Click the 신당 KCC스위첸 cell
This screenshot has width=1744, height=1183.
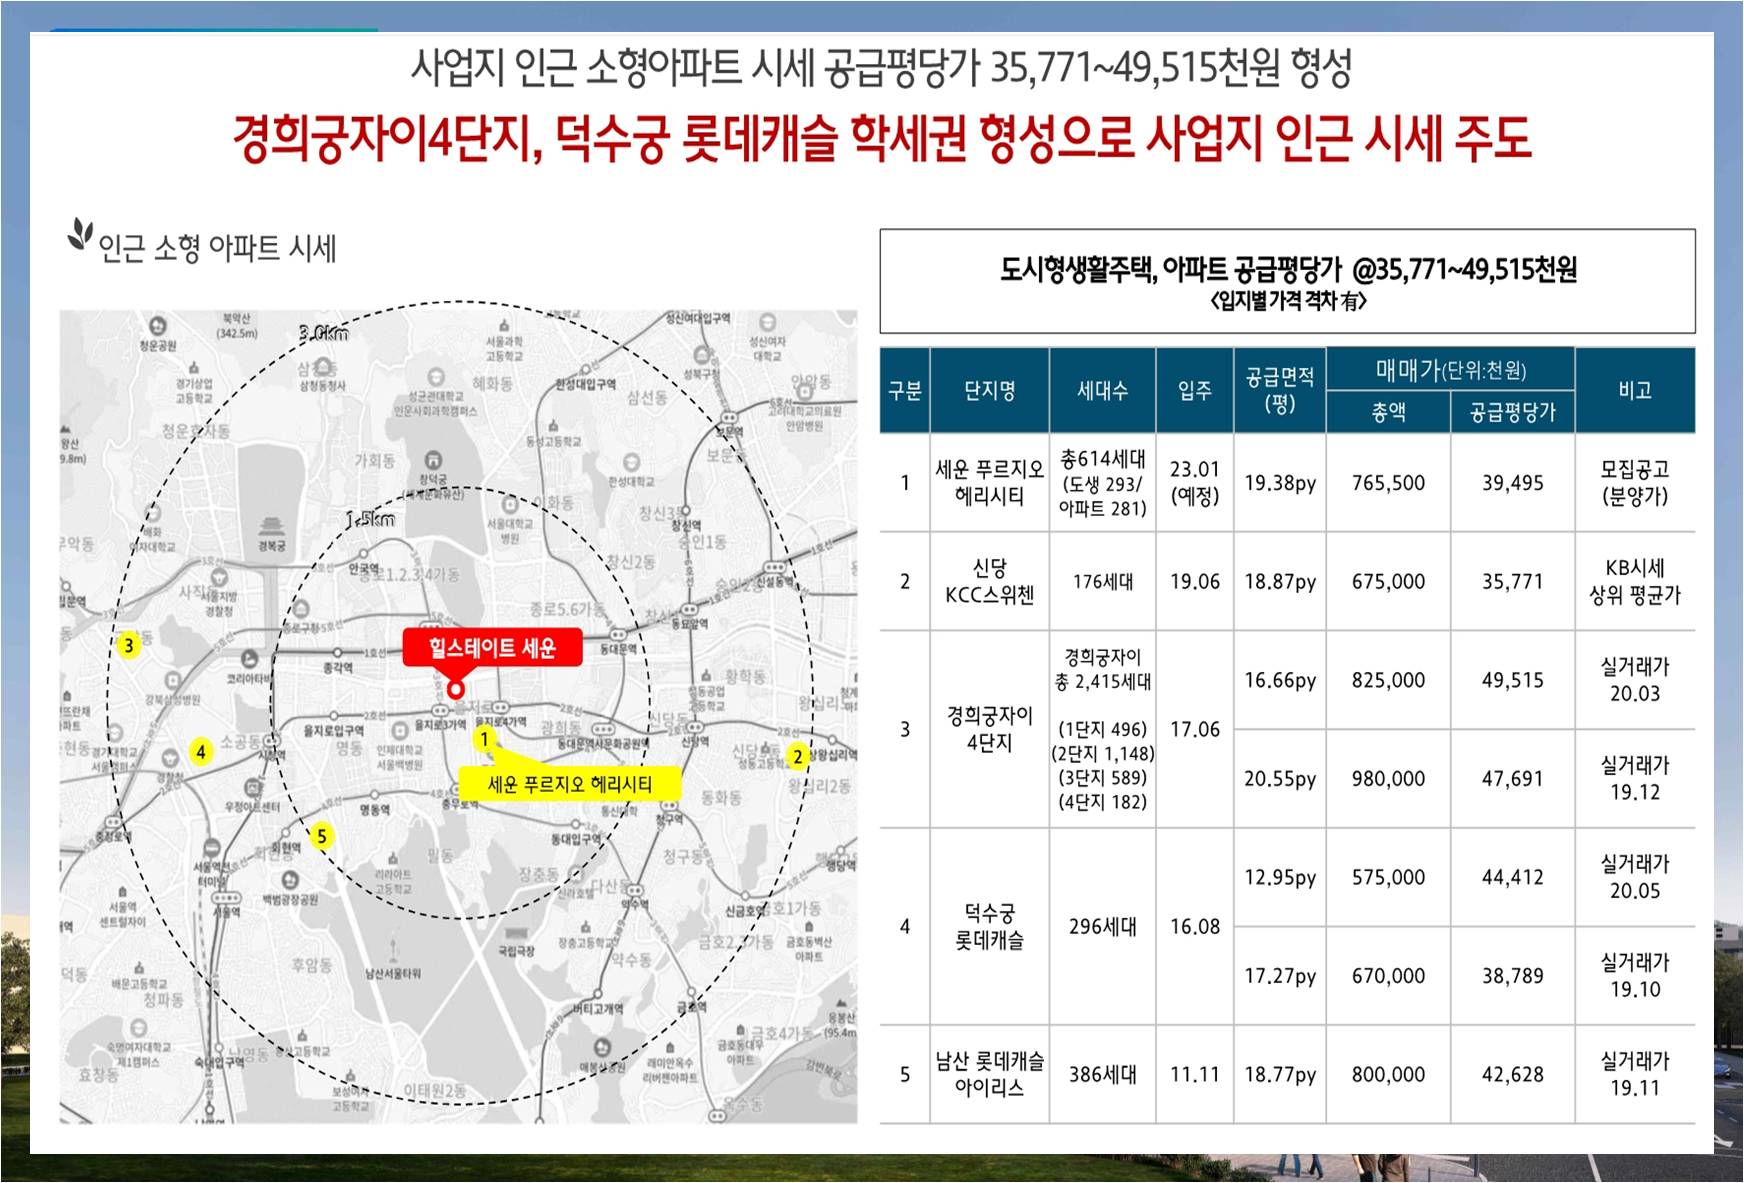pos(990,582)
